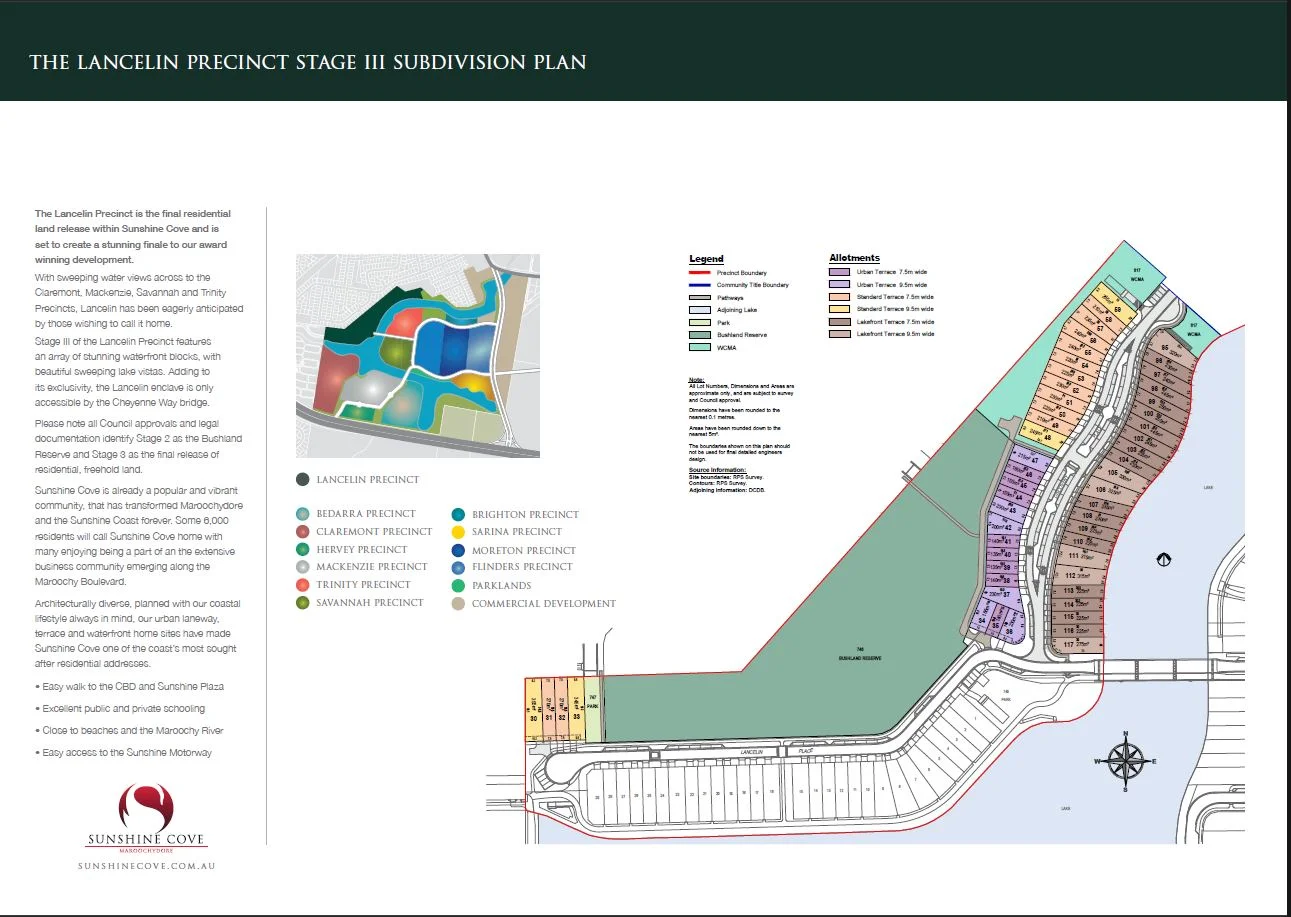Click the Bushland Reserve legend swatch
1291x917 pixels.
pos(701,335)
